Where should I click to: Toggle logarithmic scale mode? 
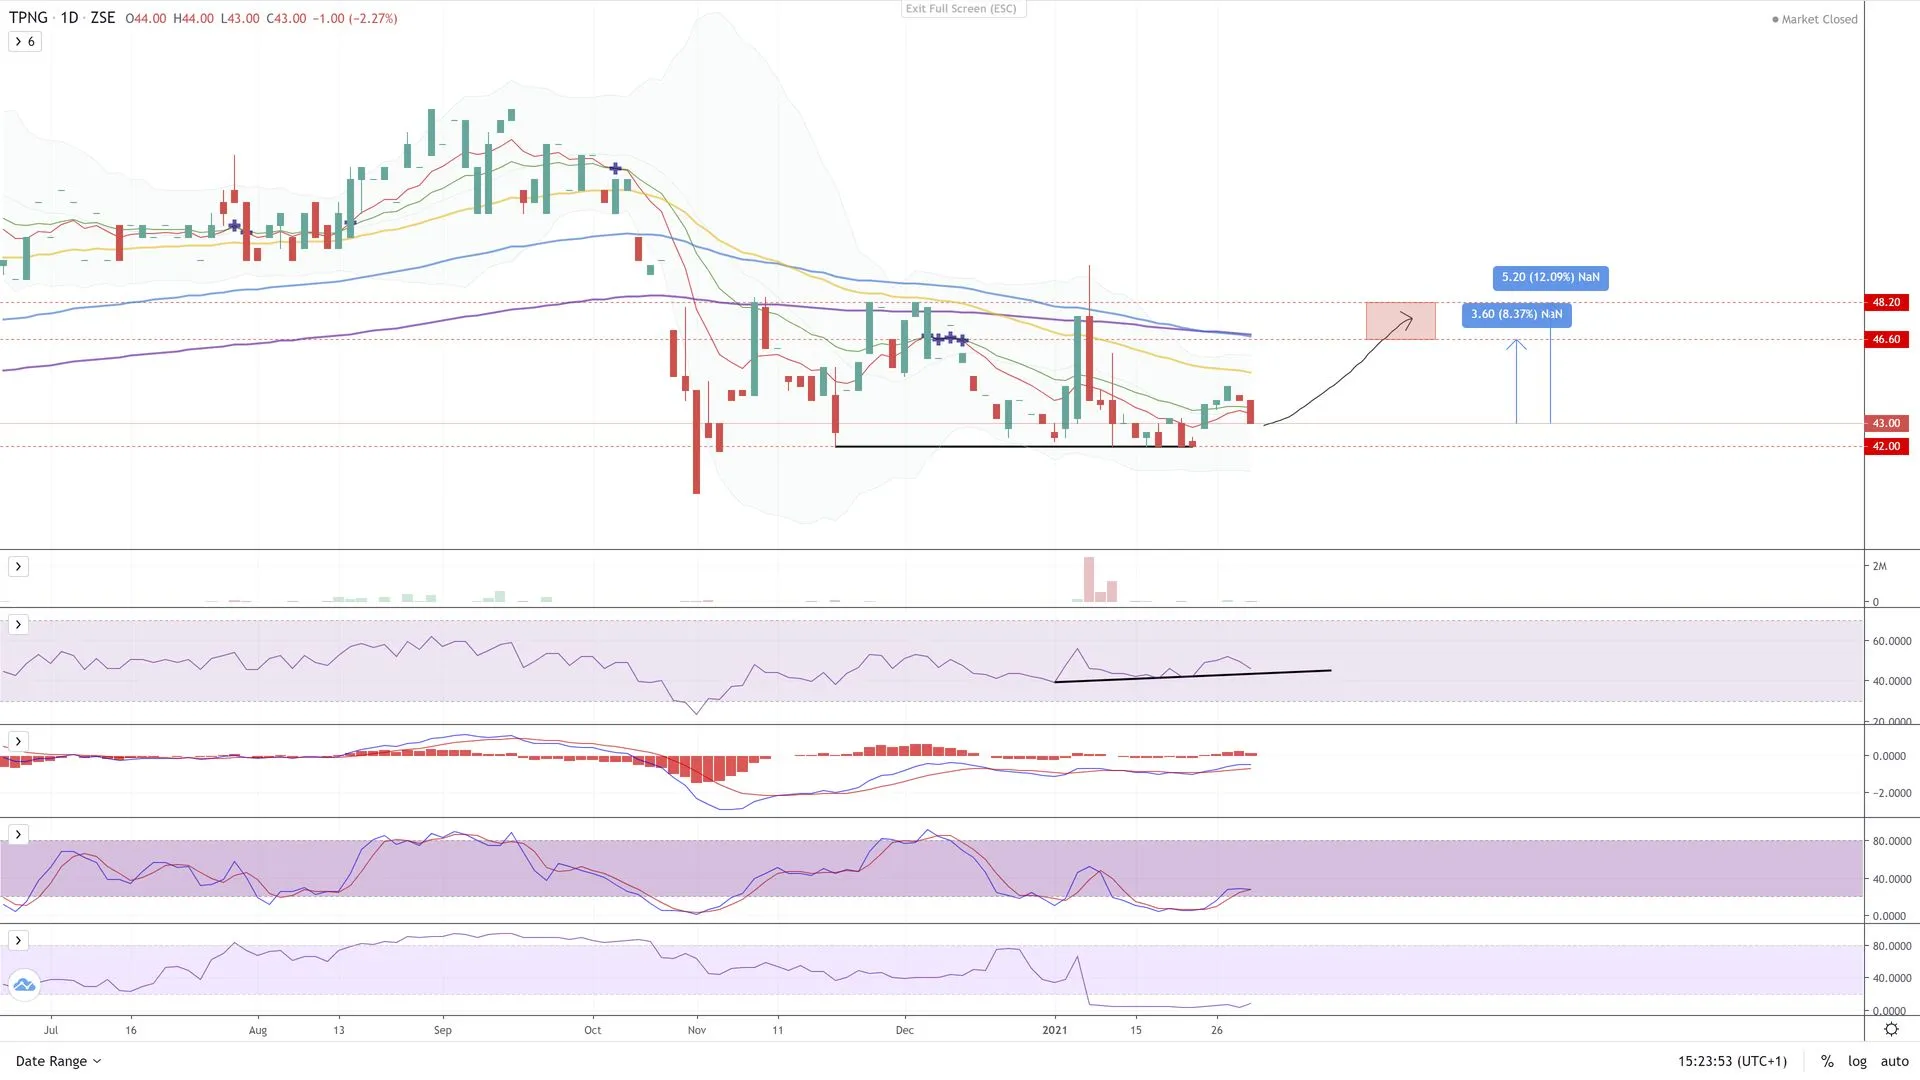coord(1857,1061)
